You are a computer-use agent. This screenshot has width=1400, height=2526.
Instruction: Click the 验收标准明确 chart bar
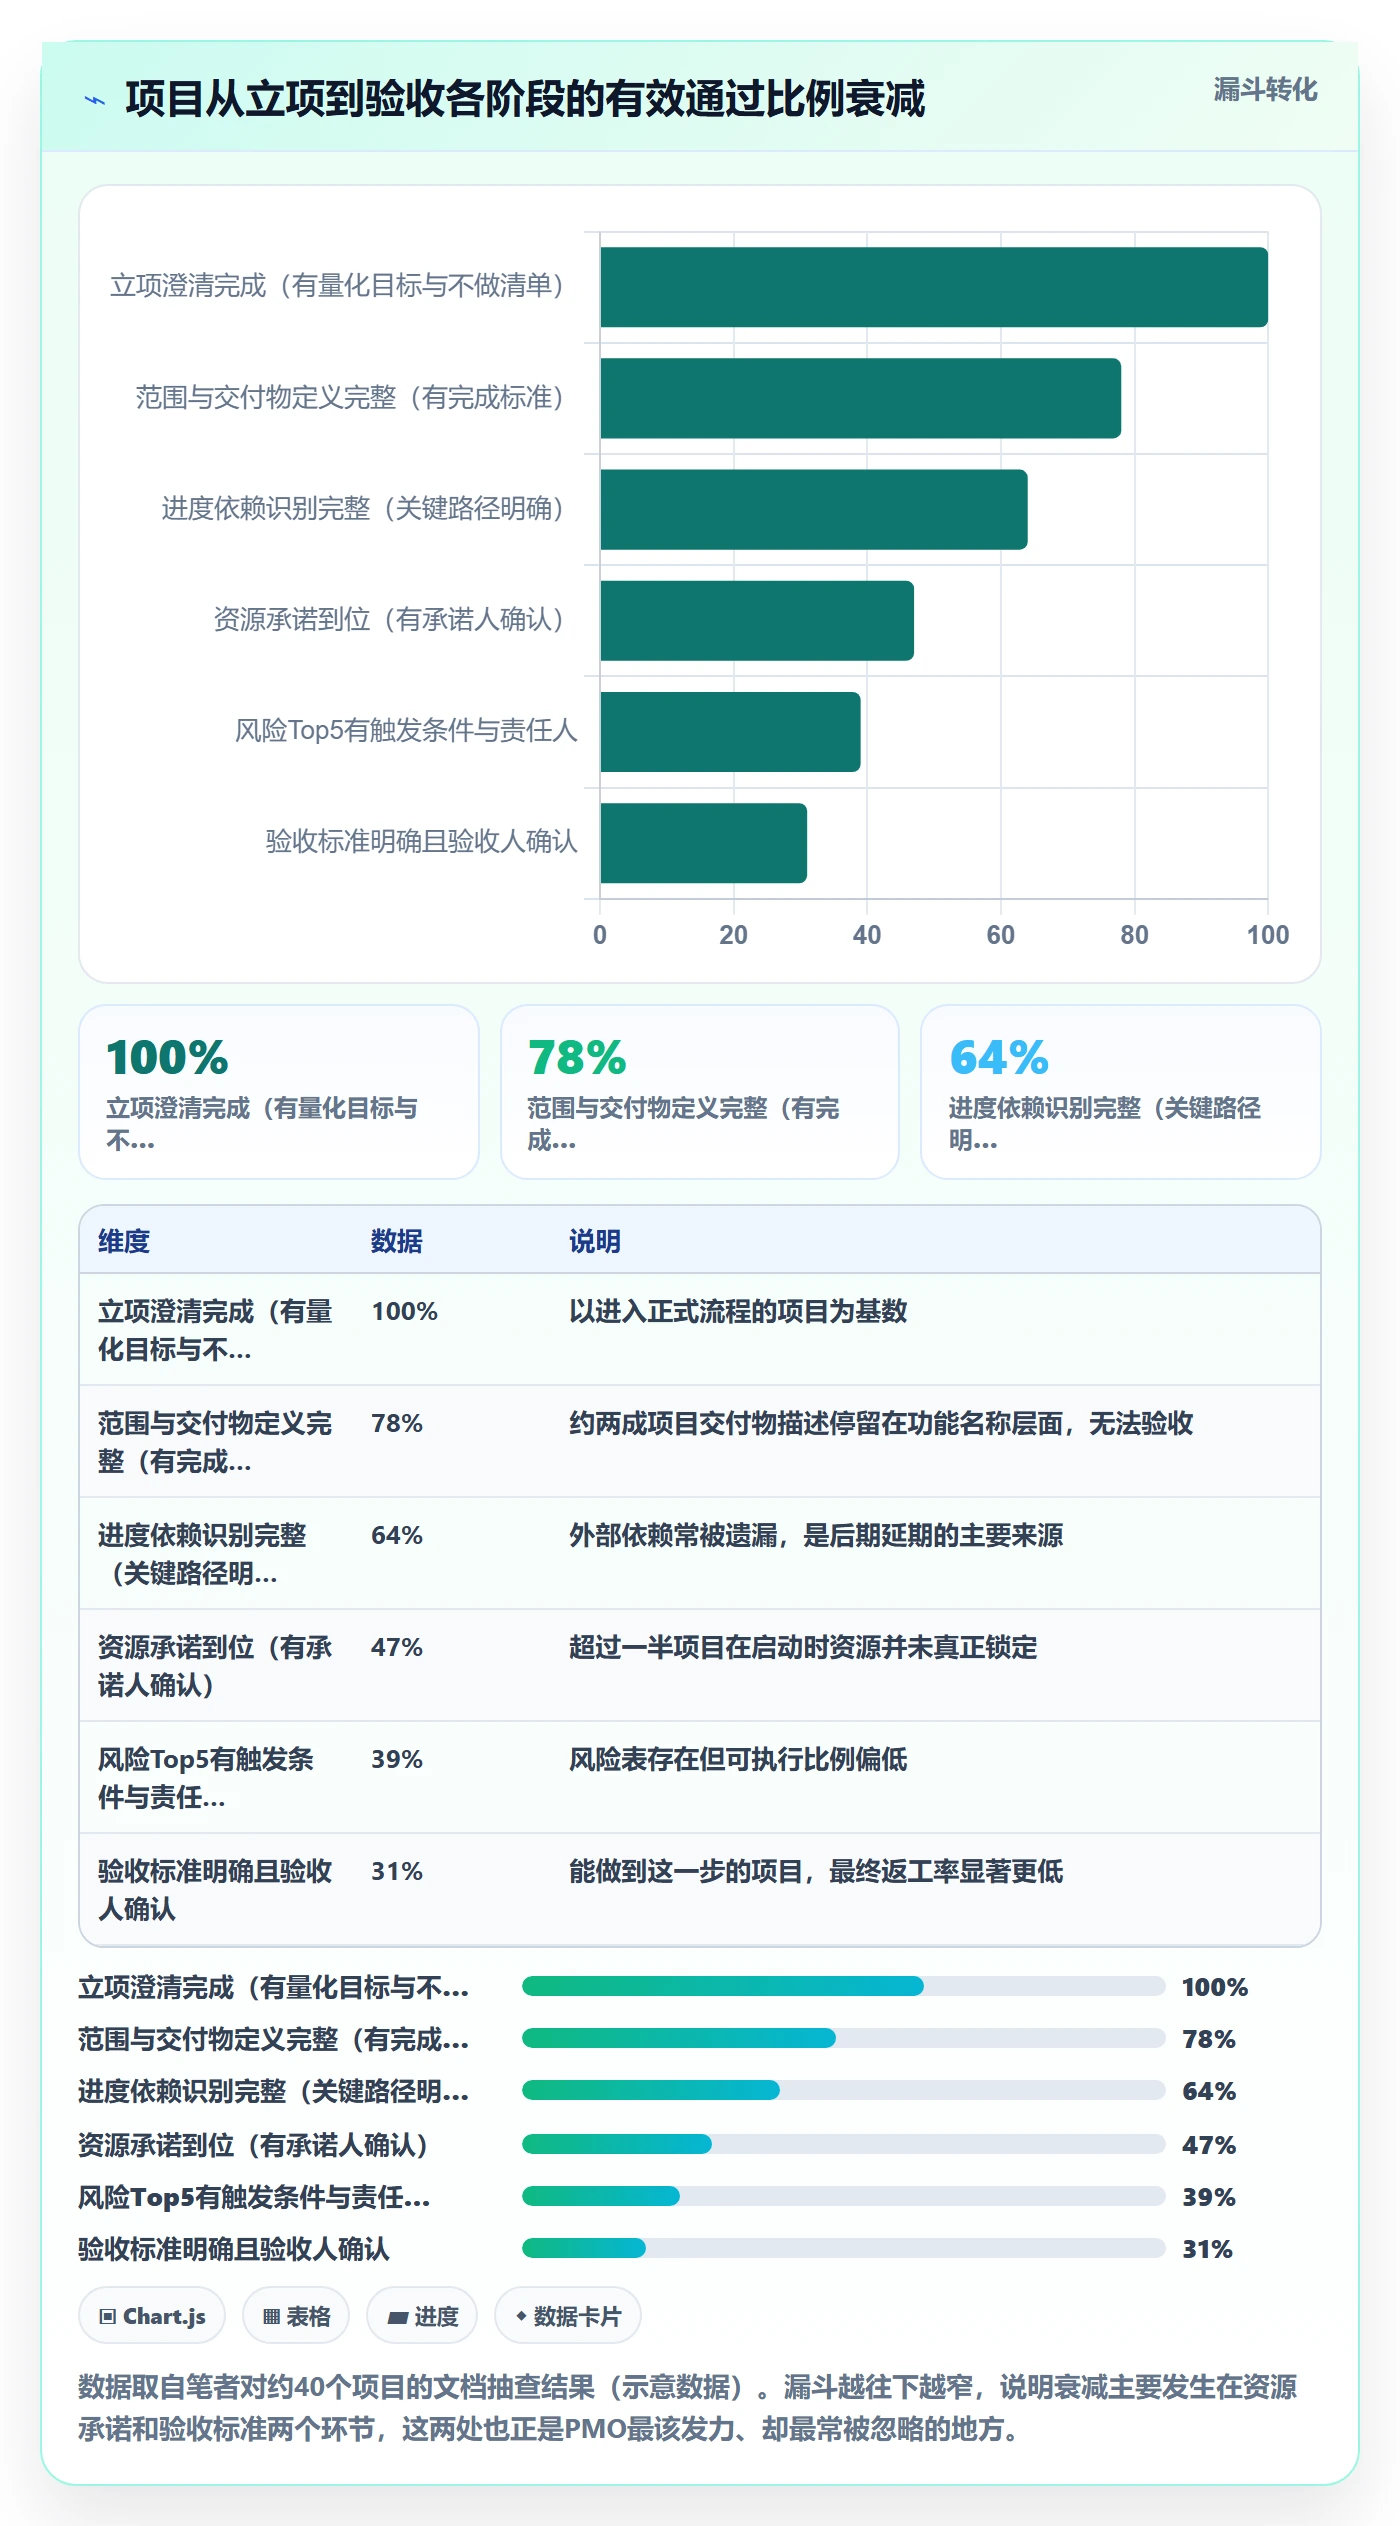703,843
